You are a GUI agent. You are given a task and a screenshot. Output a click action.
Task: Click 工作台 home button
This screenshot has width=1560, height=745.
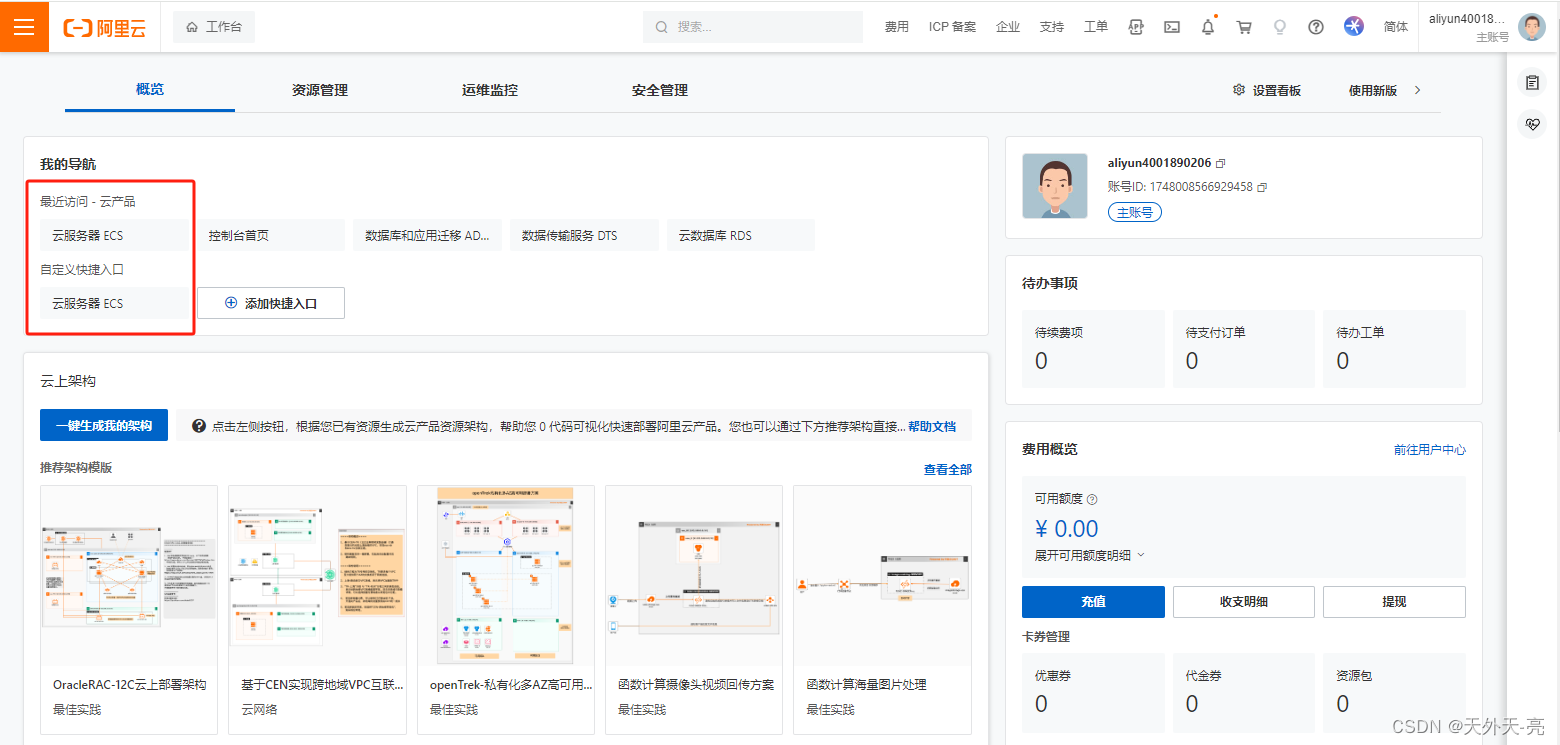coord(214,27)
